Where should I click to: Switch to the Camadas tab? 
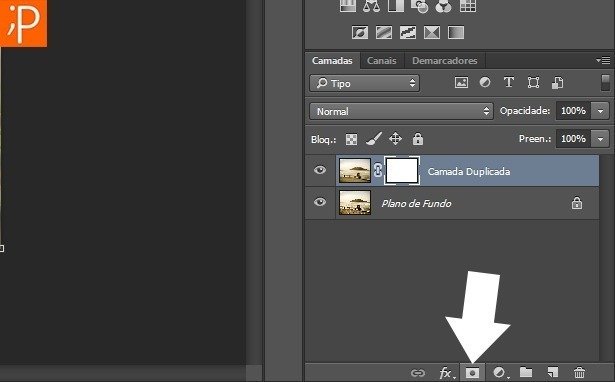point(332,61)
